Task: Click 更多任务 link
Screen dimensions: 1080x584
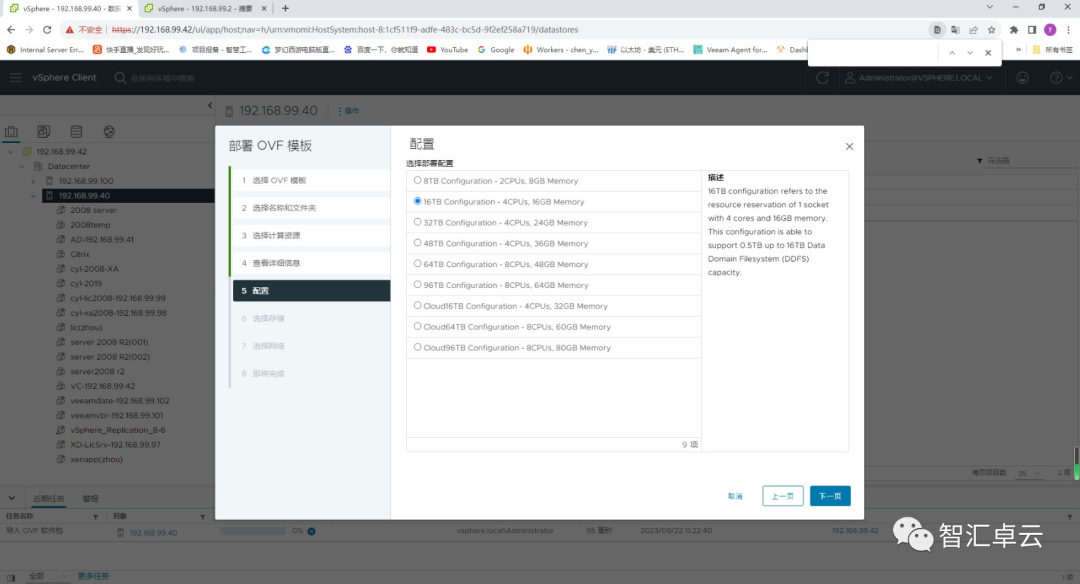Action: coord(93,576)
